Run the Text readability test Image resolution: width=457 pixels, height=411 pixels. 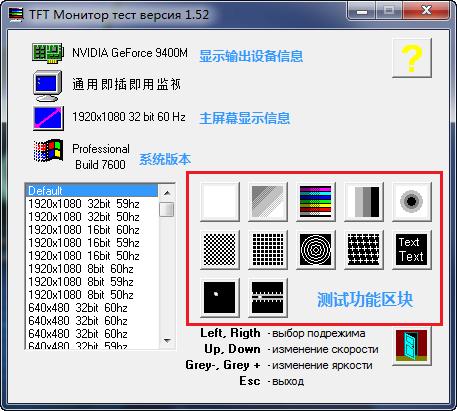coord(412,250)
